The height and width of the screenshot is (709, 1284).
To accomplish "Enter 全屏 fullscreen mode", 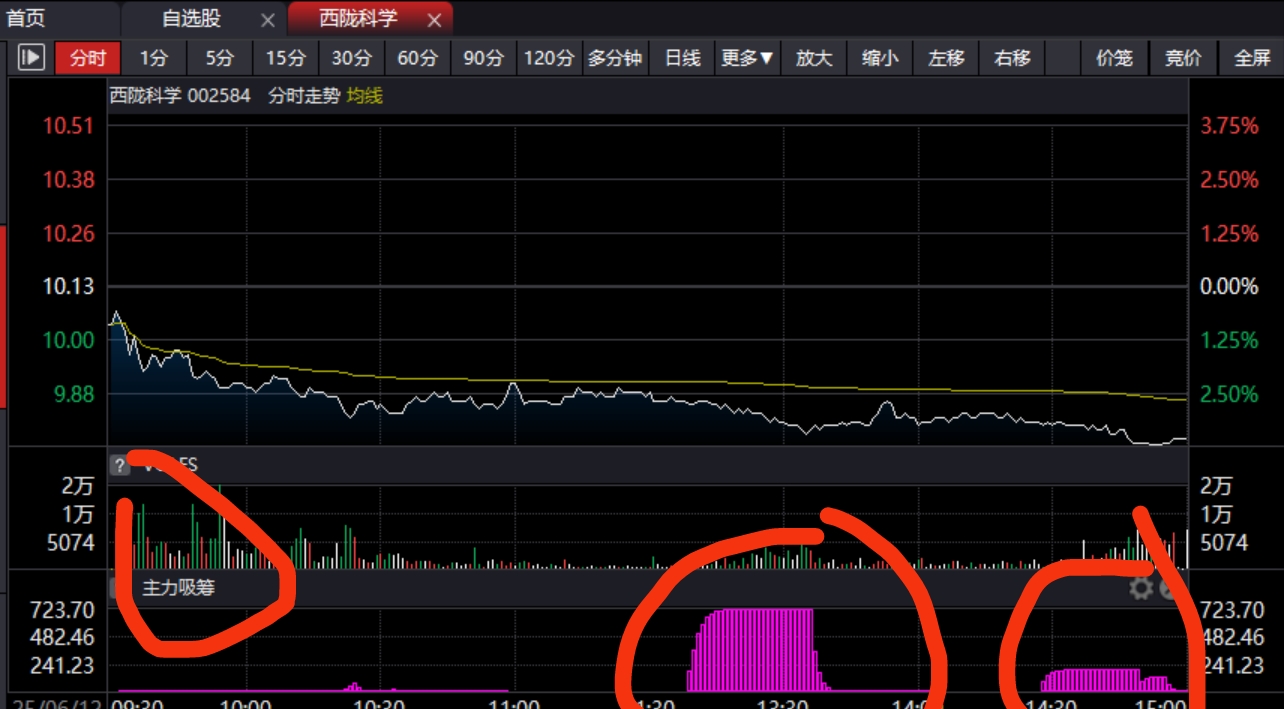I will pos(1252,58).
